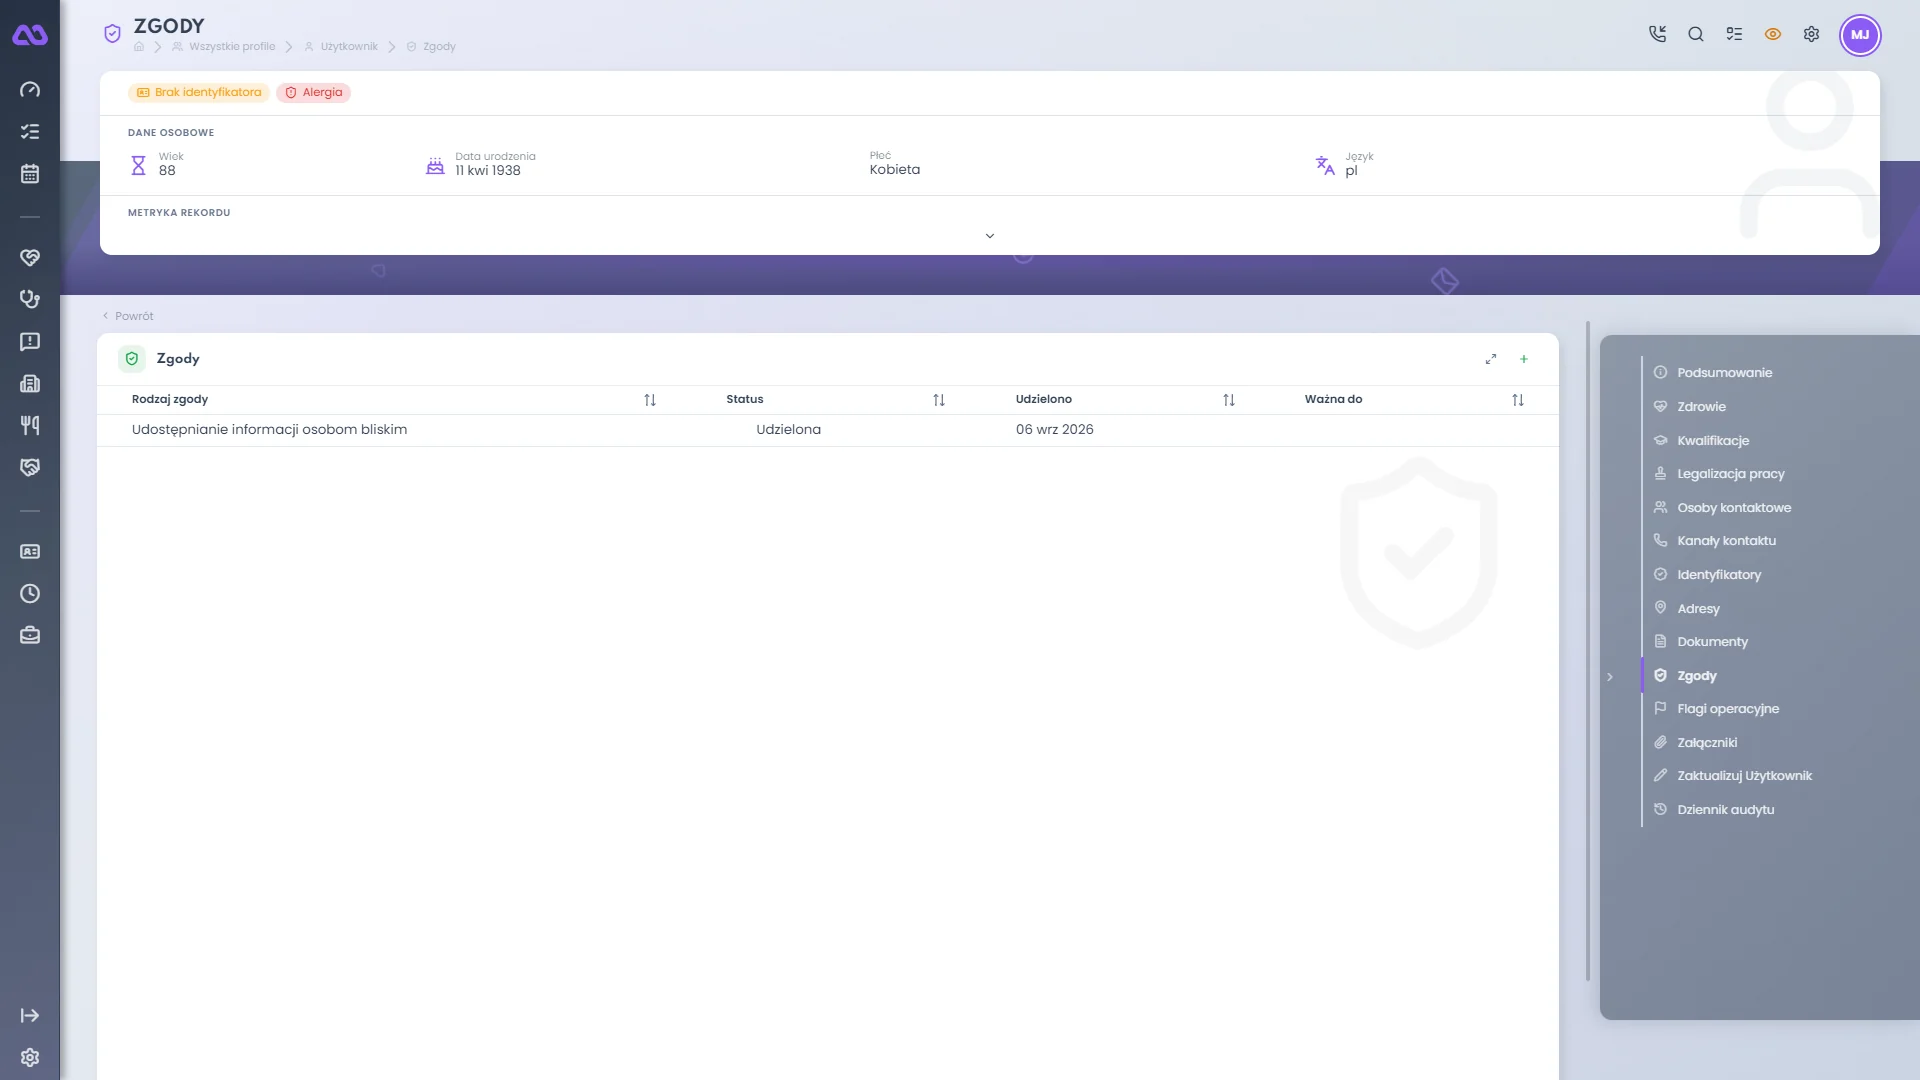This screenshot has width=1920, height=1080.
Task: Open Dziennik audytu menu item
Action: coord(1726,810)
